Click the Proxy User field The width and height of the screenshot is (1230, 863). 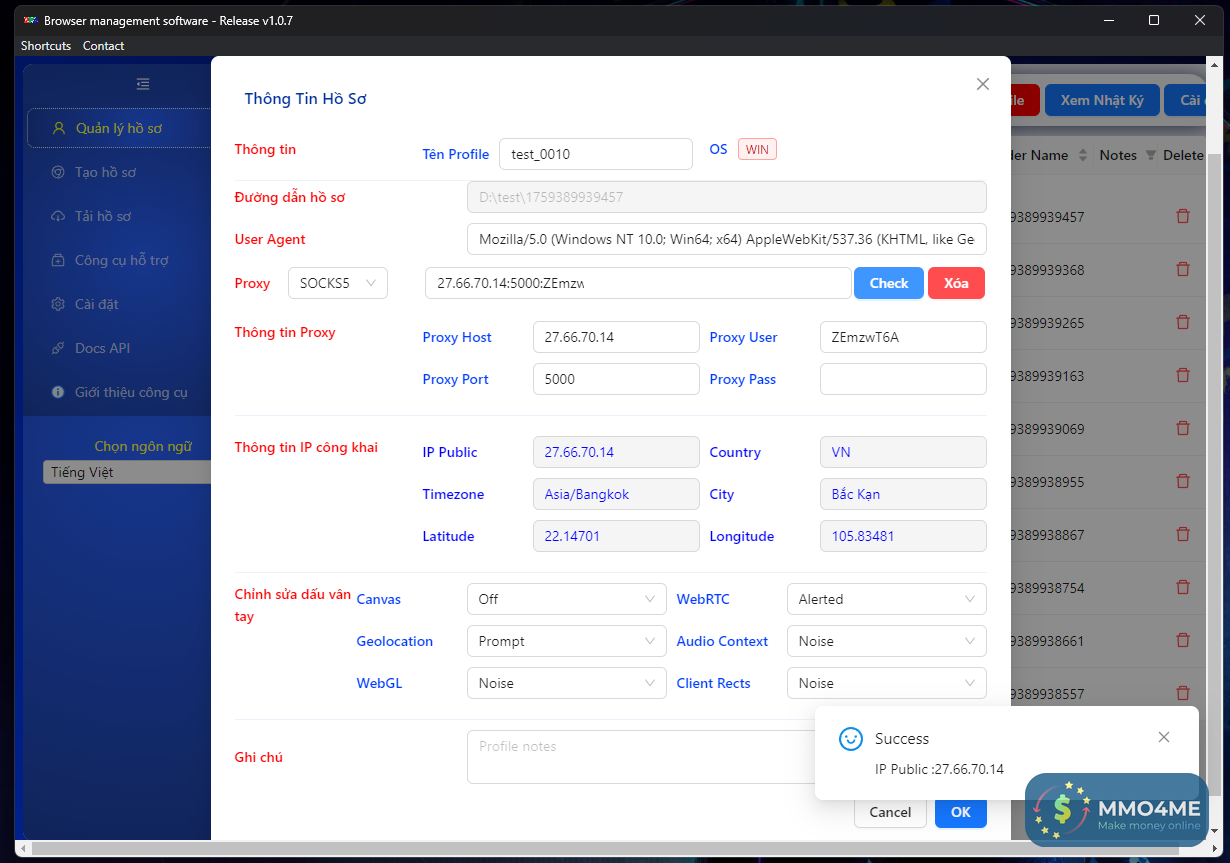tap(903, 337)
